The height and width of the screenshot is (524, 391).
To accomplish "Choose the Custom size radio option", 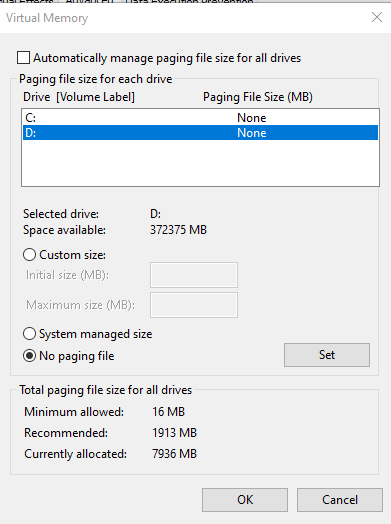I will (29, 255).
